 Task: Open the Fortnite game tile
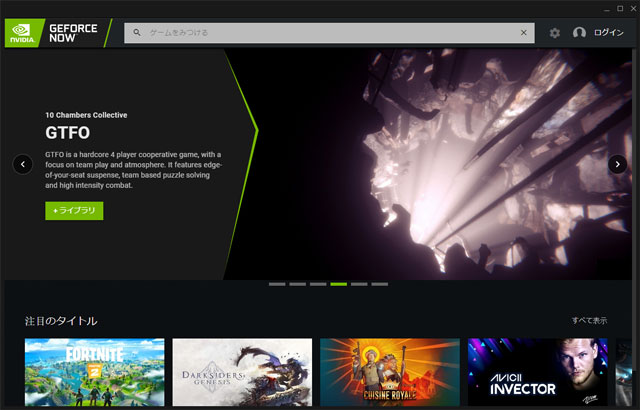95,372
